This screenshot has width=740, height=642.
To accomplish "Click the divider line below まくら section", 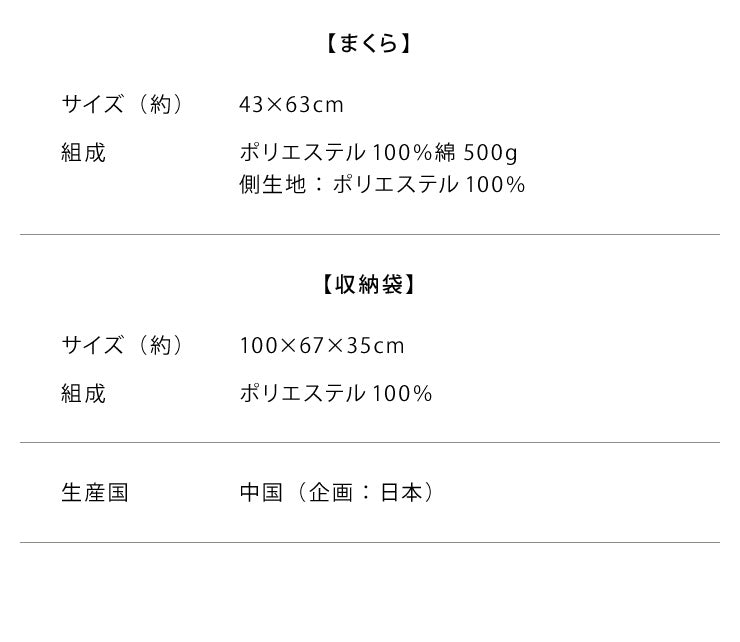I will pyautogui.click(x=370, y=235).
